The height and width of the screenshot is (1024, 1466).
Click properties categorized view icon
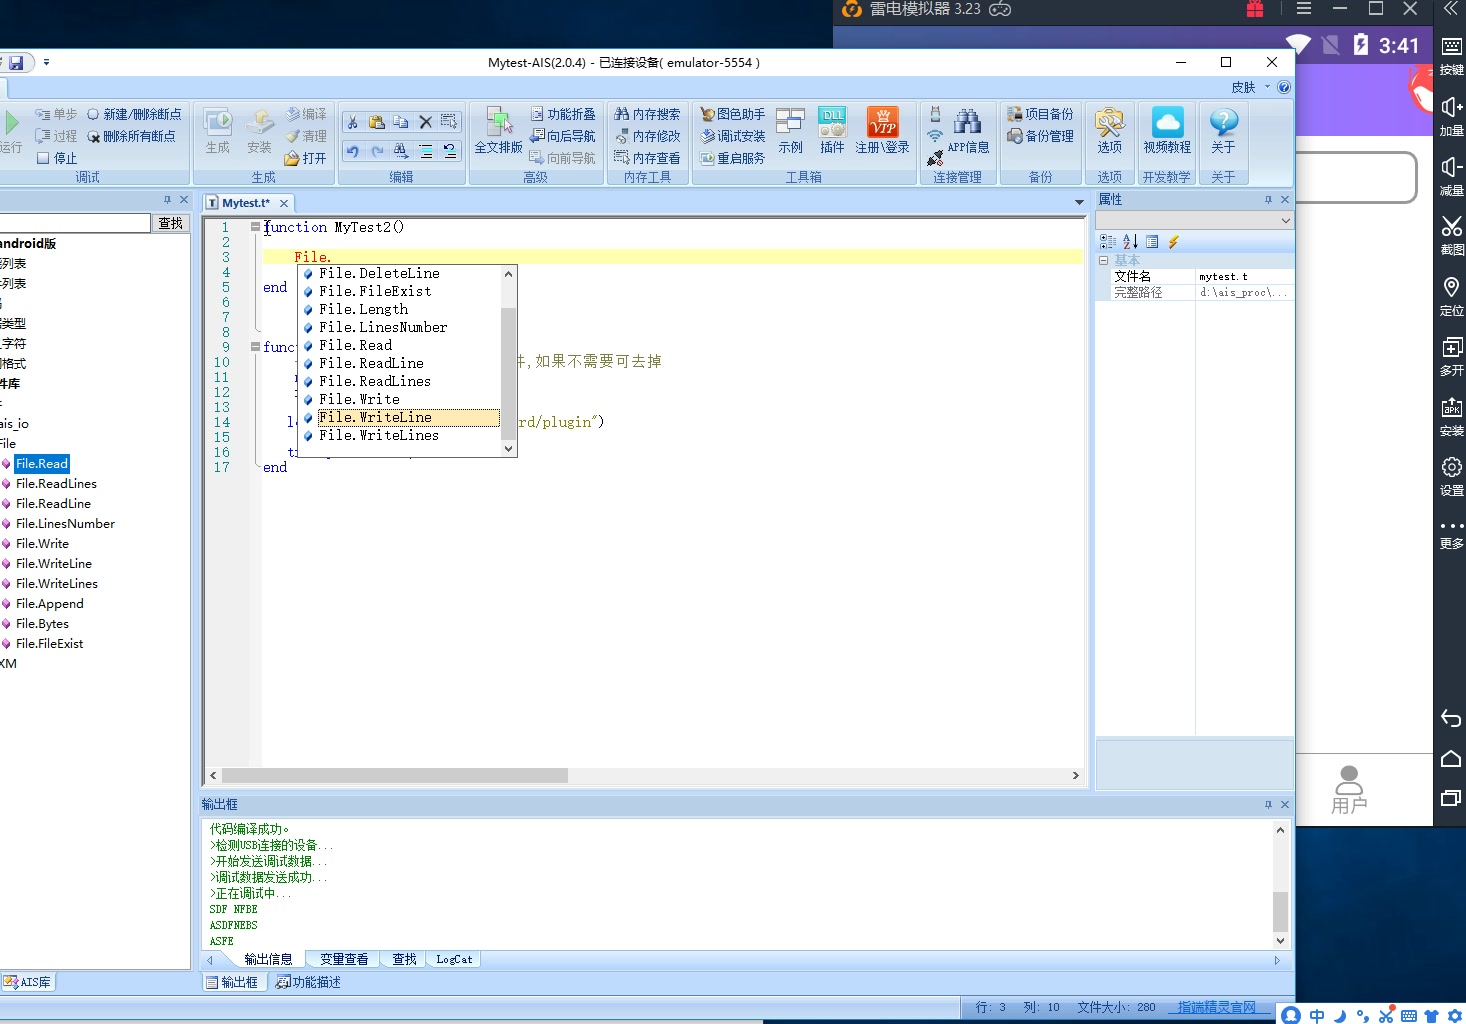point(1108,241)
